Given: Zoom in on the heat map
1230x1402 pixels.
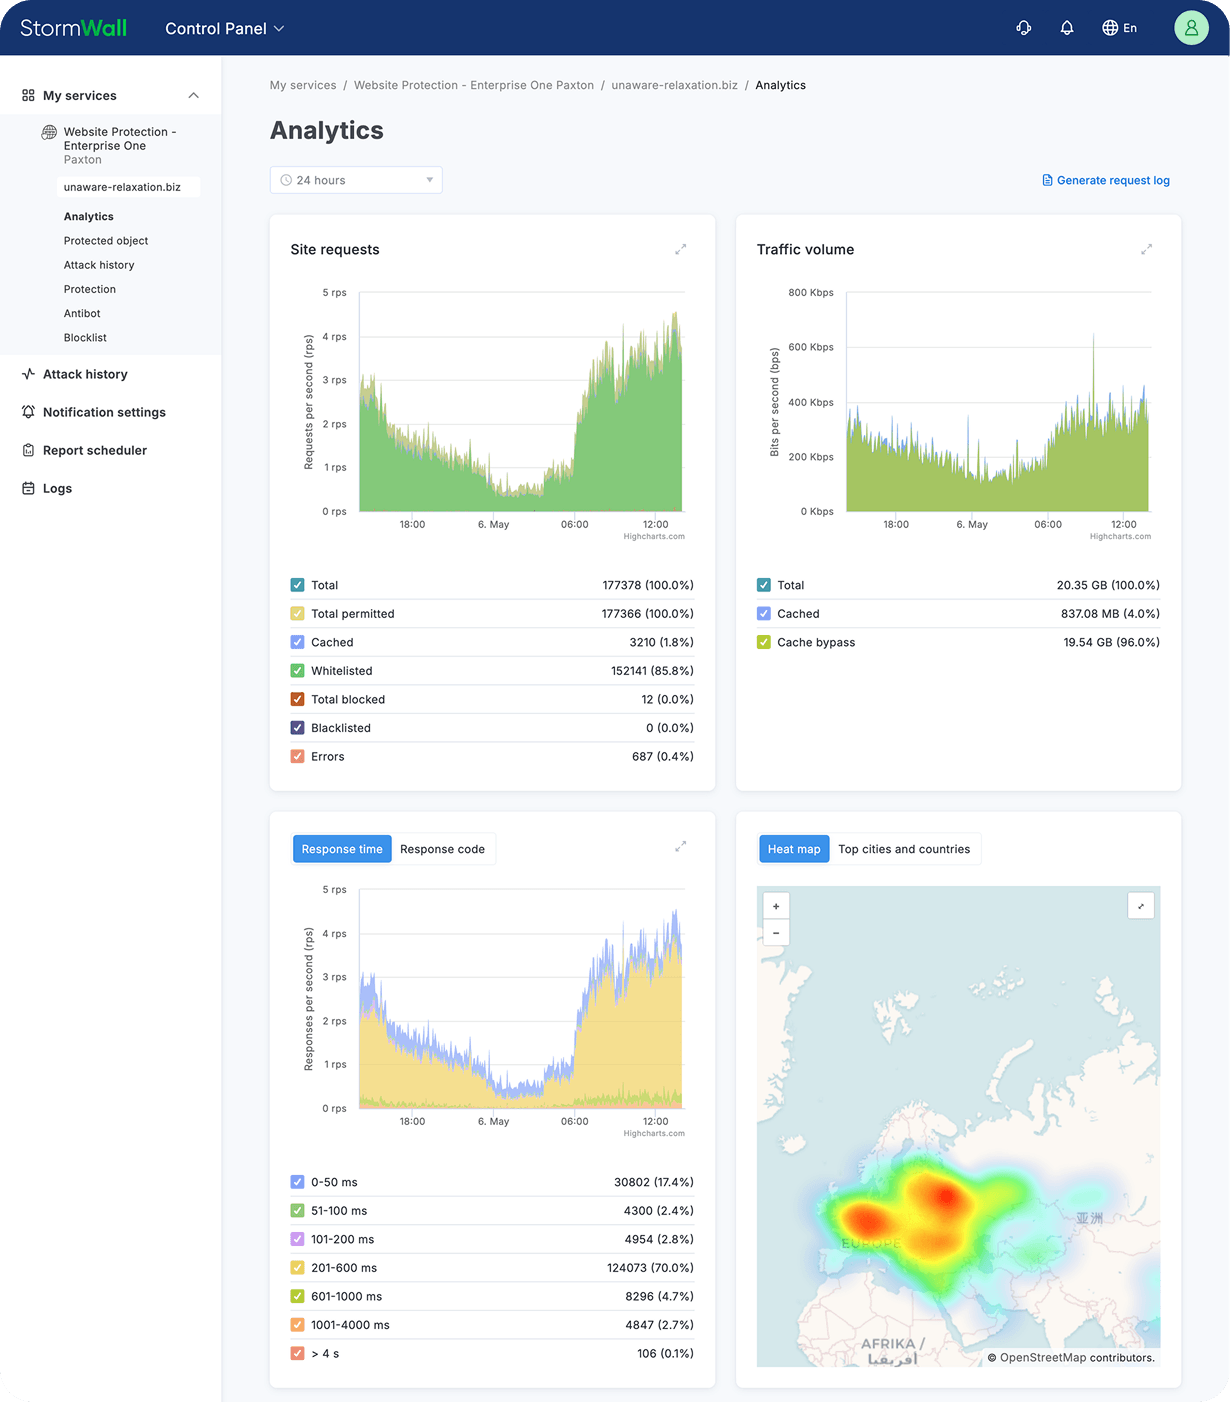Looking at the screenshot, I should coord(776,906).
